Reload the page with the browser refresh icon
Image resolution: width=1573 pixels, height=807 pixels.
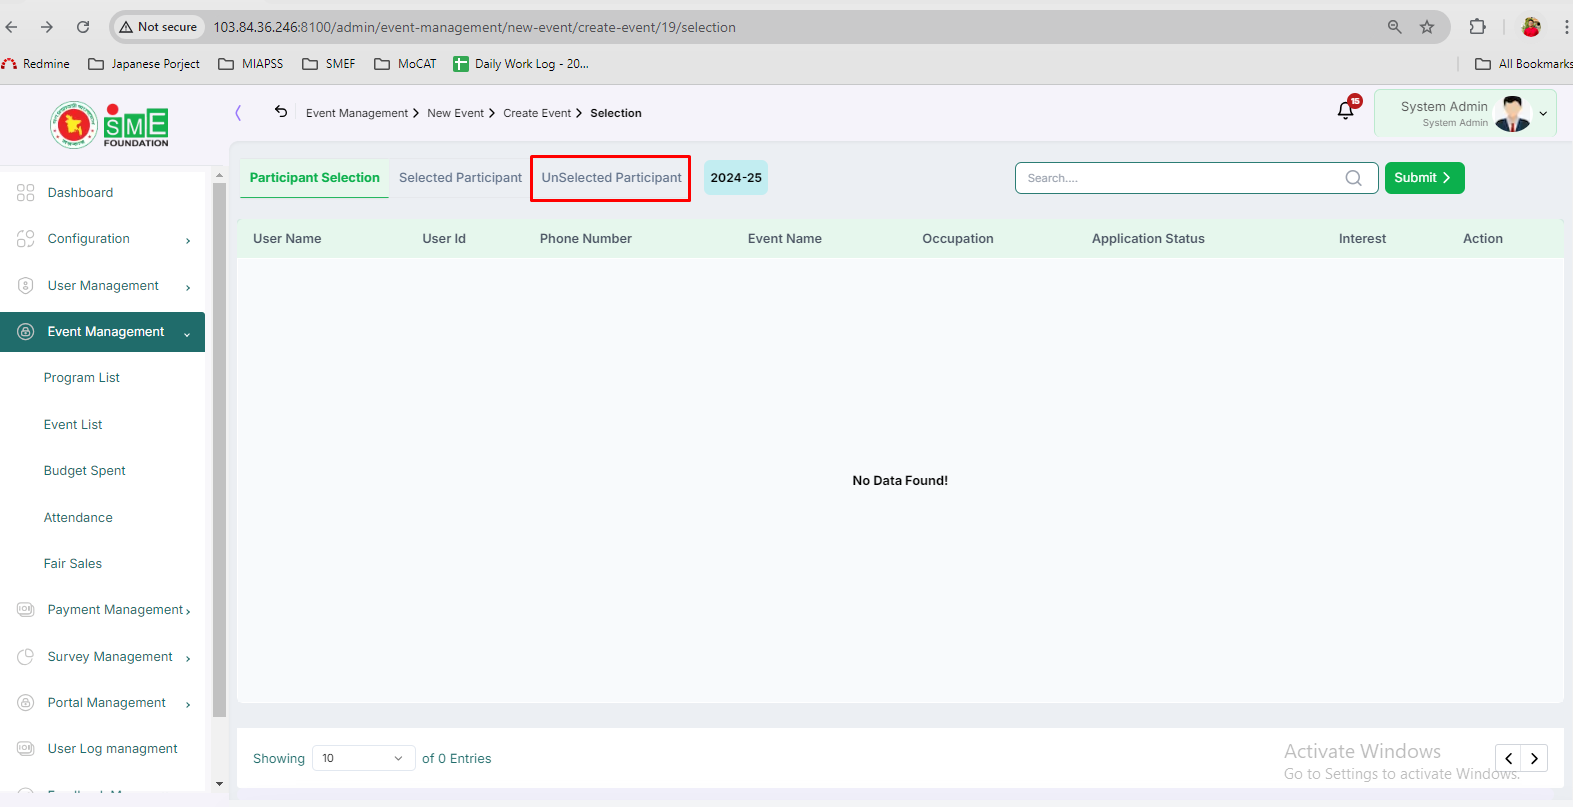[83, 27]
